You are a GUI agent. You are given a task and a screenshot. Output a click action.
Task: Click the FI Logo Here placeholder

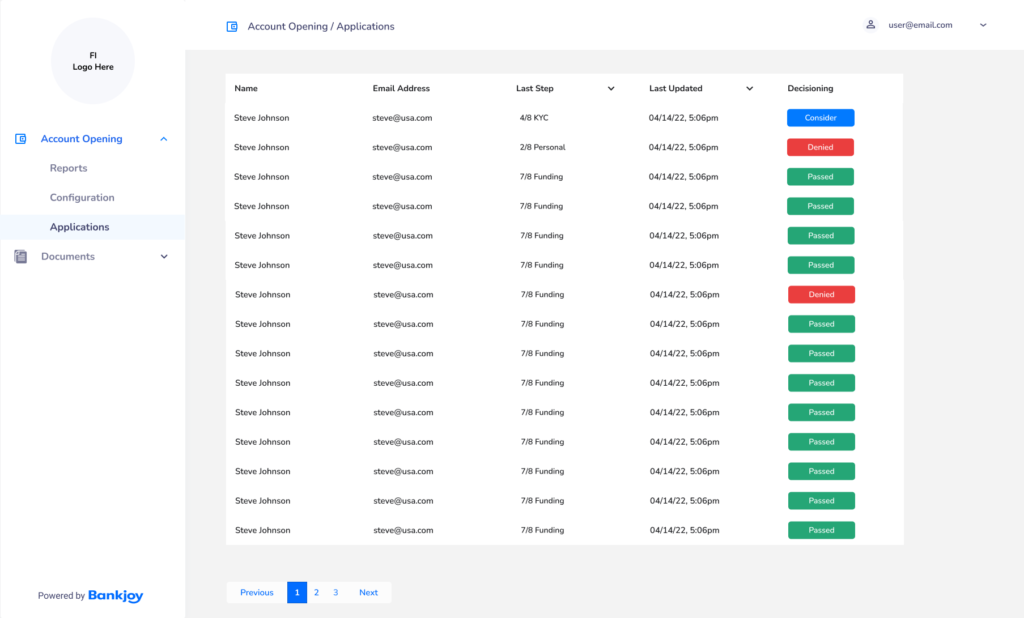[x=93, y=61]
